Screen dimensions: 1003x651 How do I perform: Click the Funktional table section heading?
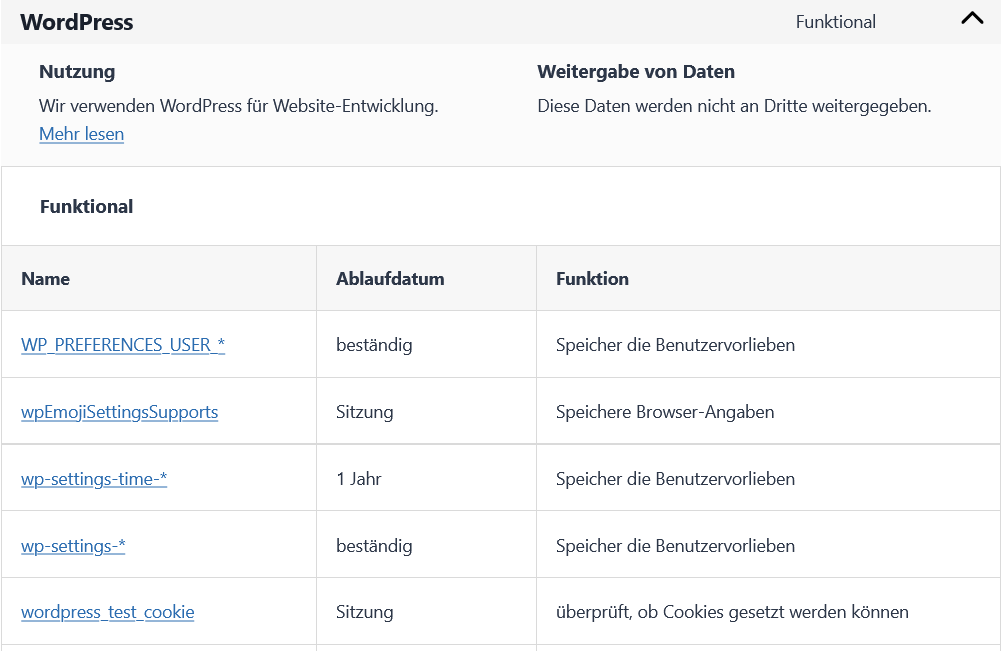click(x=86, y=207)
